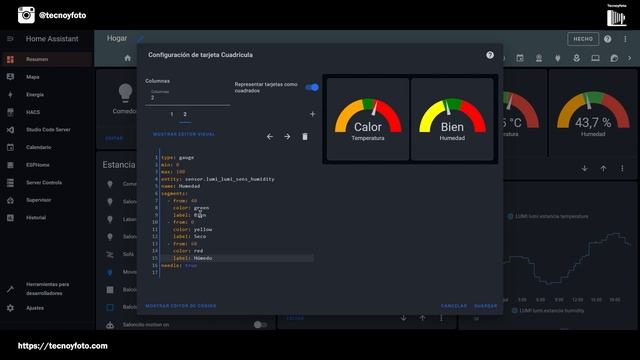Viewport: 640px width, 360px height.
Task: Click CANCELAR in the dialog
Action: (x=453, y=306)
